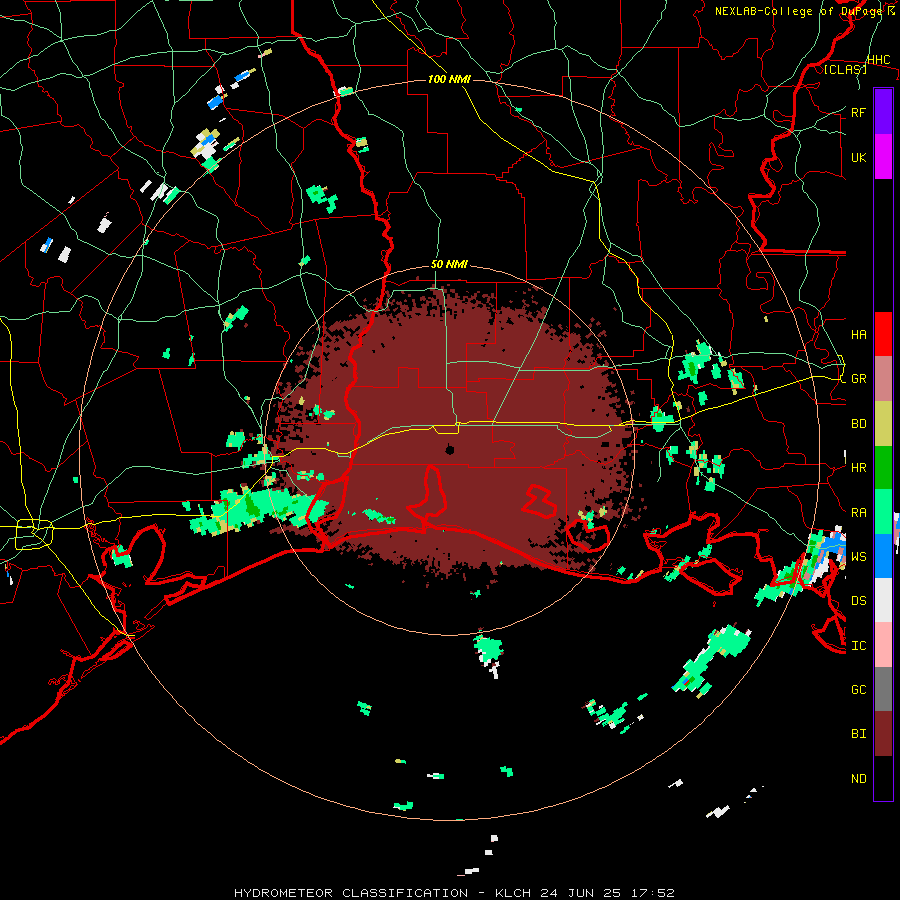The width and height of the screenshot is (900, 900).
Task: Click the 'RA' legend label
Action: click(x=858, y=513)
